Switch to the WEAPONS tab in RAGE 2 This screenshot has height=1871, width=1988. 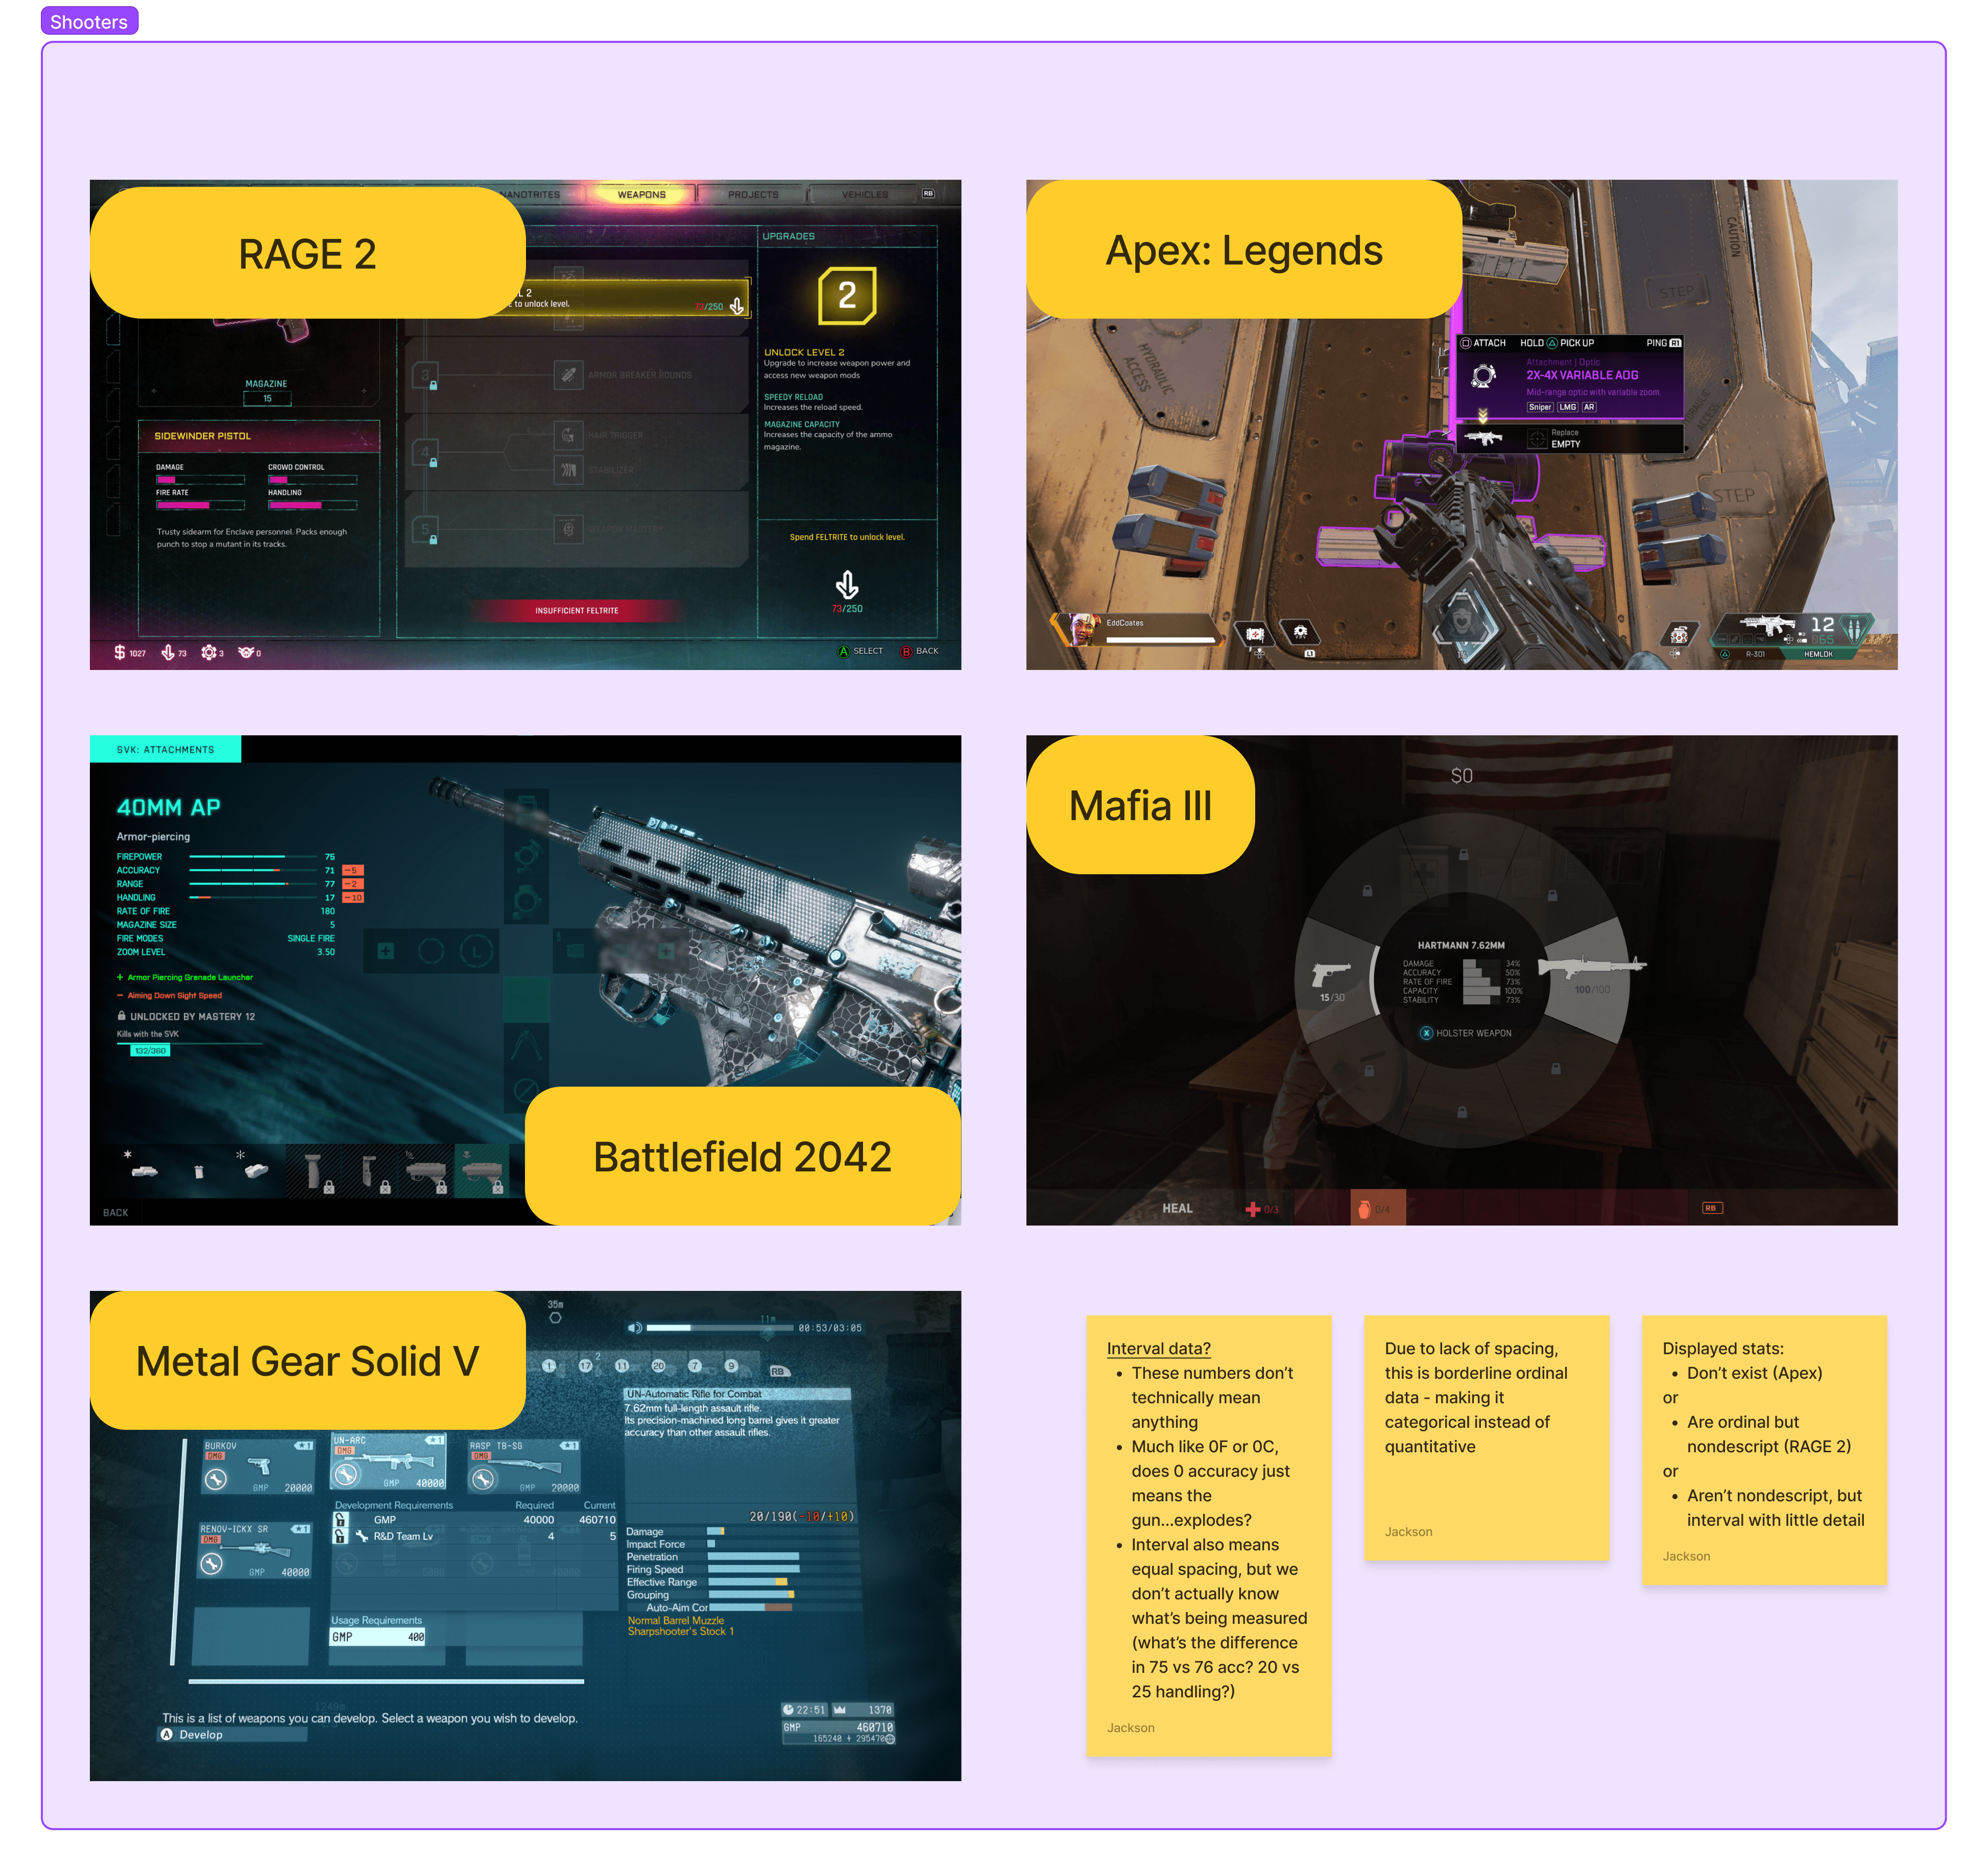[x=641, y=194]
